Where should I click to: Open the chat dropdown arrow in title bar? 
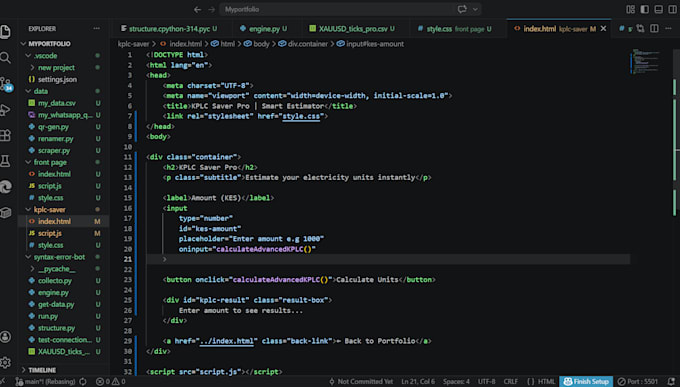point(475,9)
